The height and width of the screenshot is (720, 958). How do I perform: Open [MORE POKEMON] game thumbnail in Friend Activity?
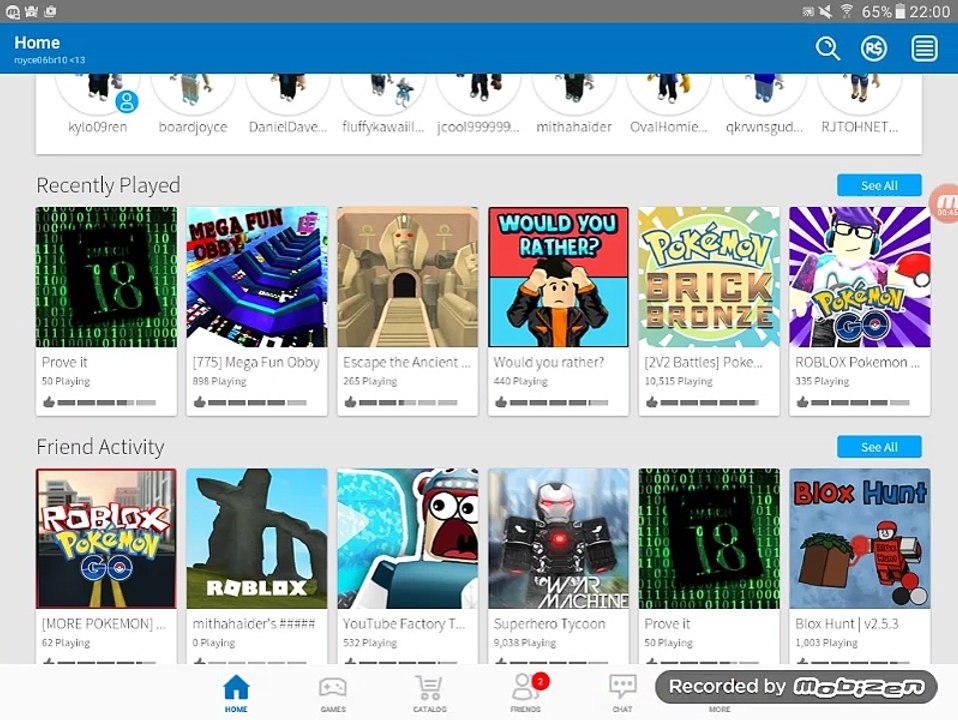click(106, 538)
